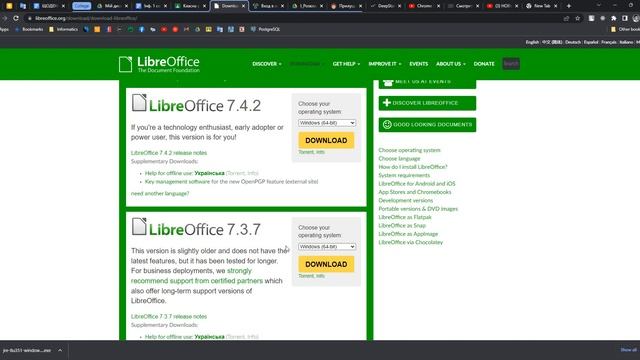Close the New Tab tab
This screenshot has height=360, width=640.
click(x=556, y=6)
